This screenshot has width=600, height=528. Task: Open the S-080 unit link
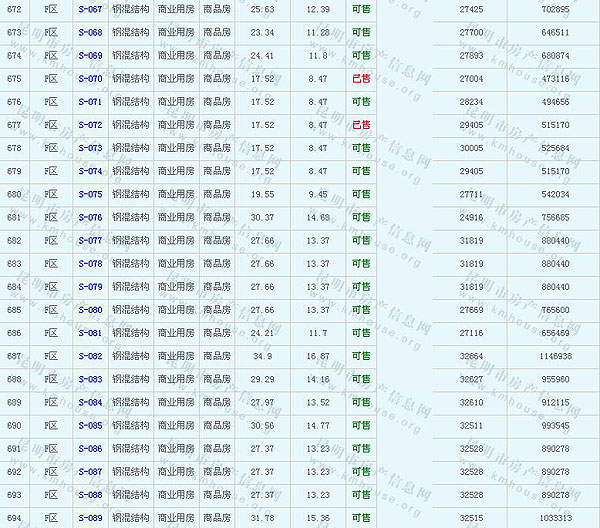[90, 310]
